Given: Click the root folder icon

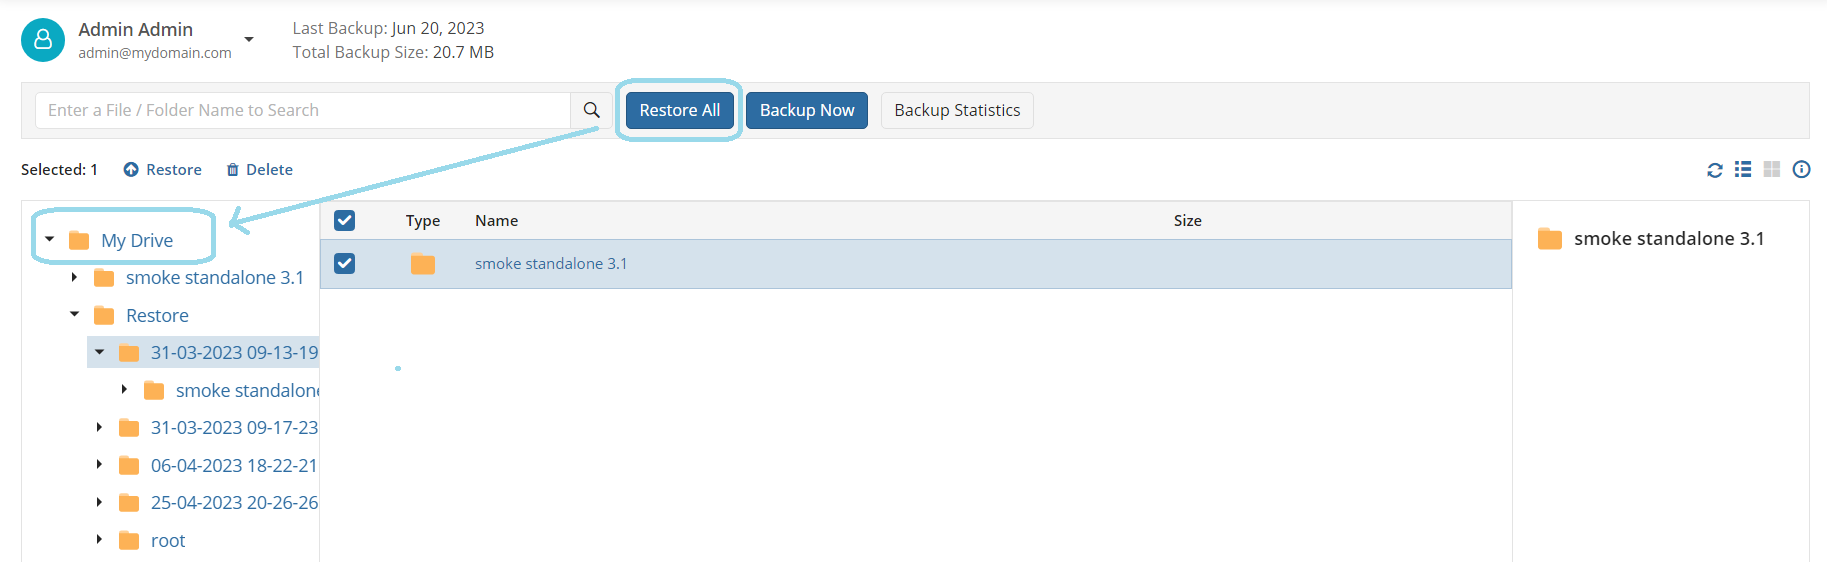Looking at the screenshot, I should [x=129, y=541].
